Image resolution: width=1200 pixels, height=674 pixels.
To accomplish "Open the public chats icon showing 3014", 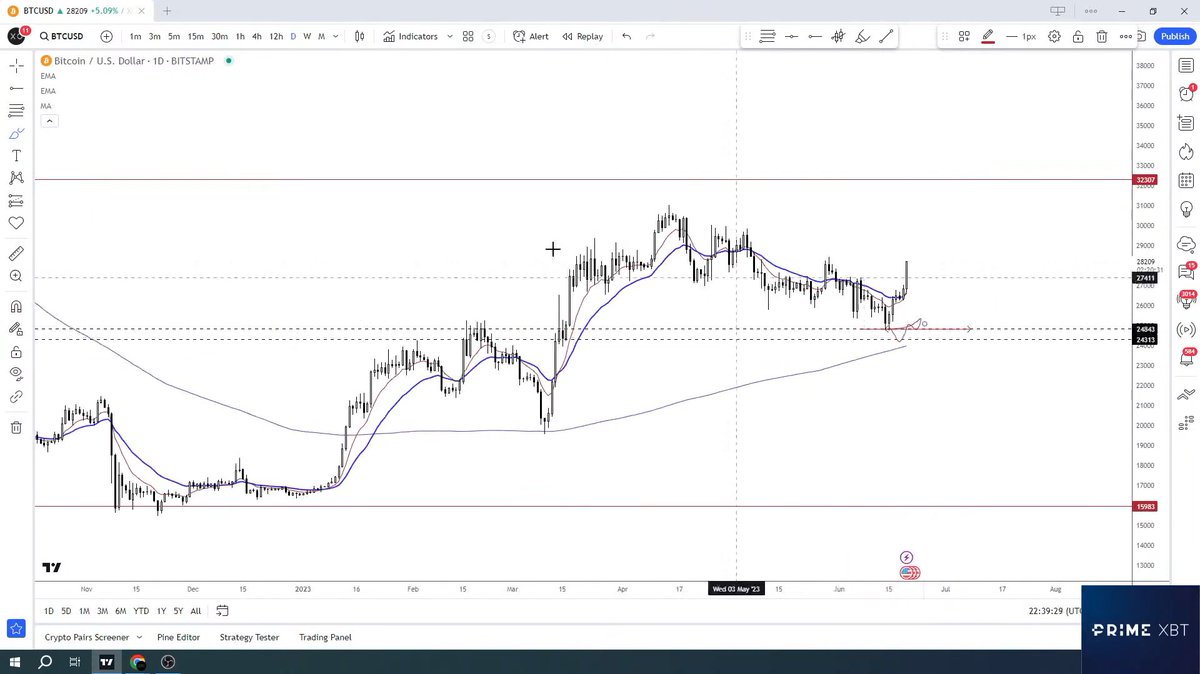I will point(1186,300).
